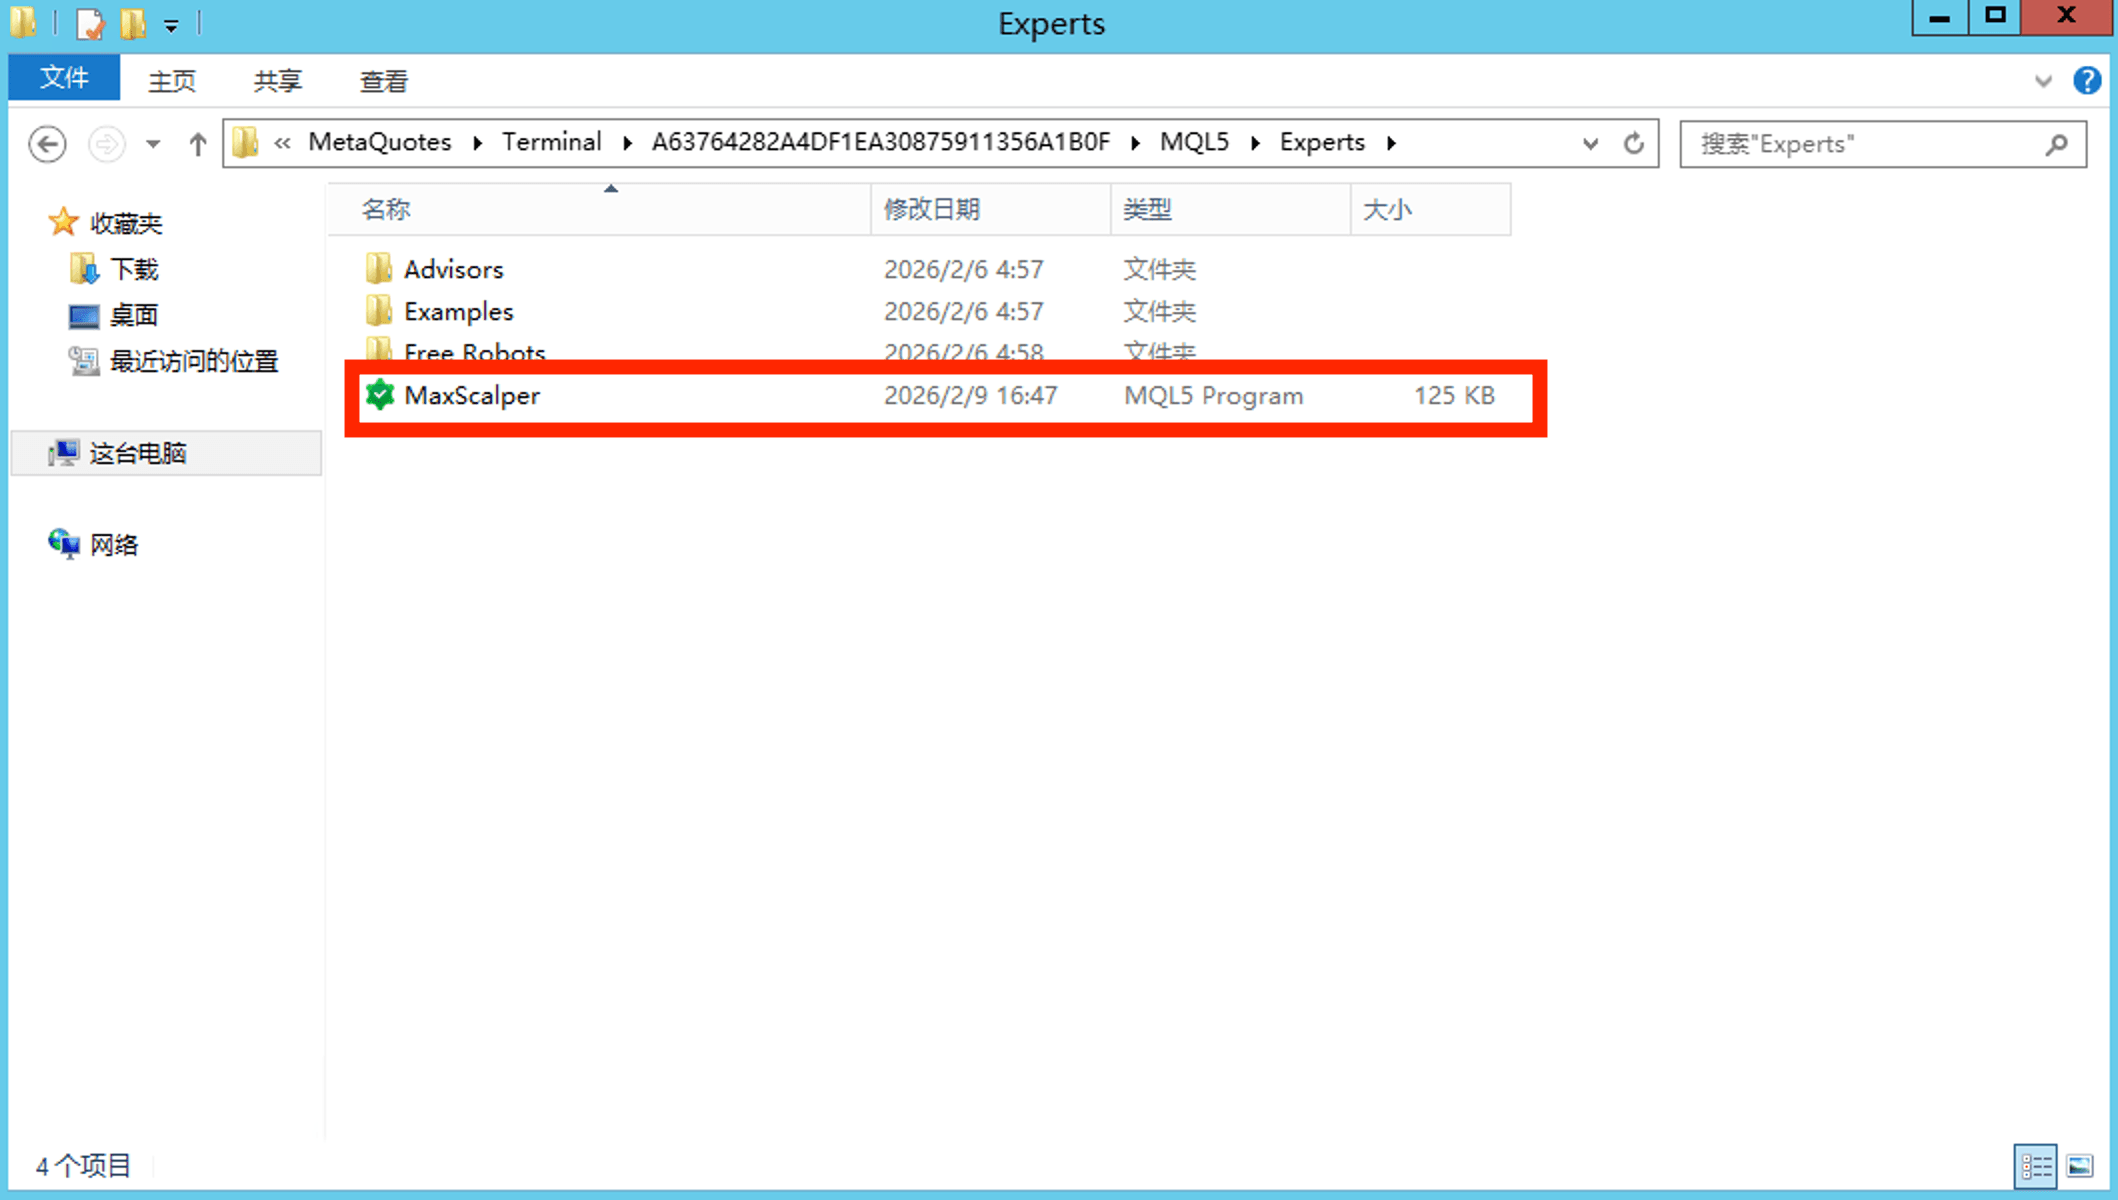Click the Back navigation arrow
Viewport: 2118px width, 1200px height.
click(x=47, y=144)
